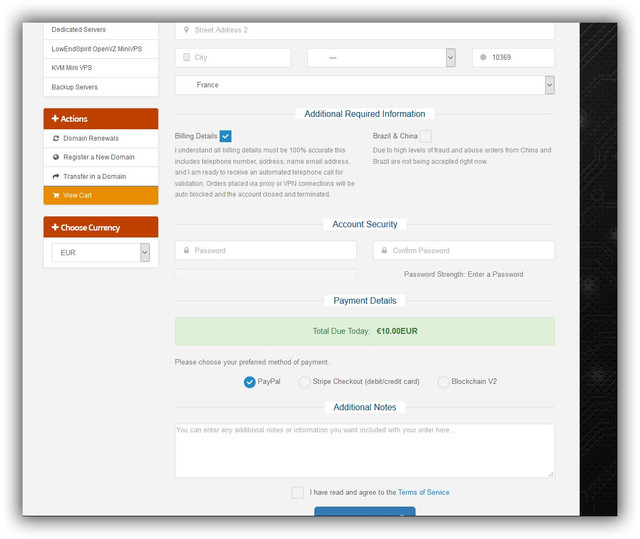Uncheck the Billing Details checkbox

(x=225, y=136)
